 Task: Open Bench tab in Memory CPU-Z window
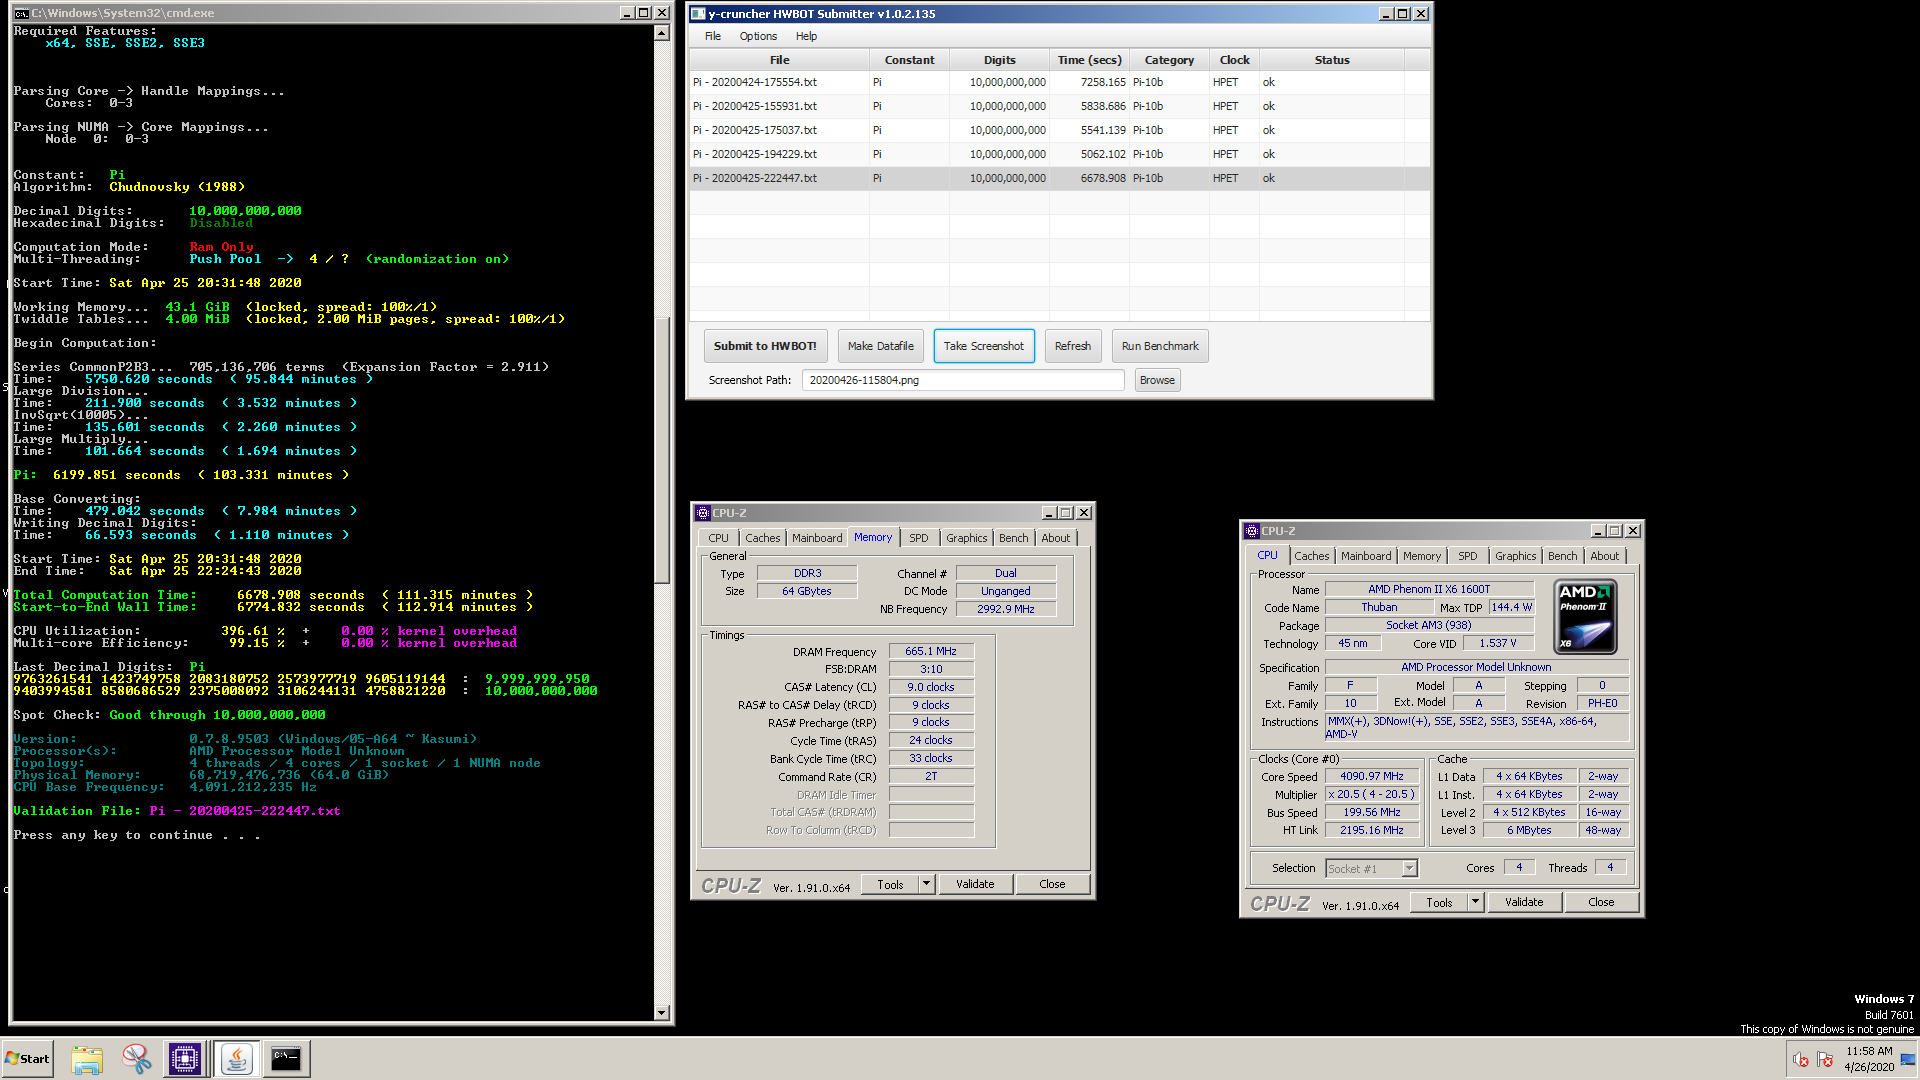[x=1013, y=538]
